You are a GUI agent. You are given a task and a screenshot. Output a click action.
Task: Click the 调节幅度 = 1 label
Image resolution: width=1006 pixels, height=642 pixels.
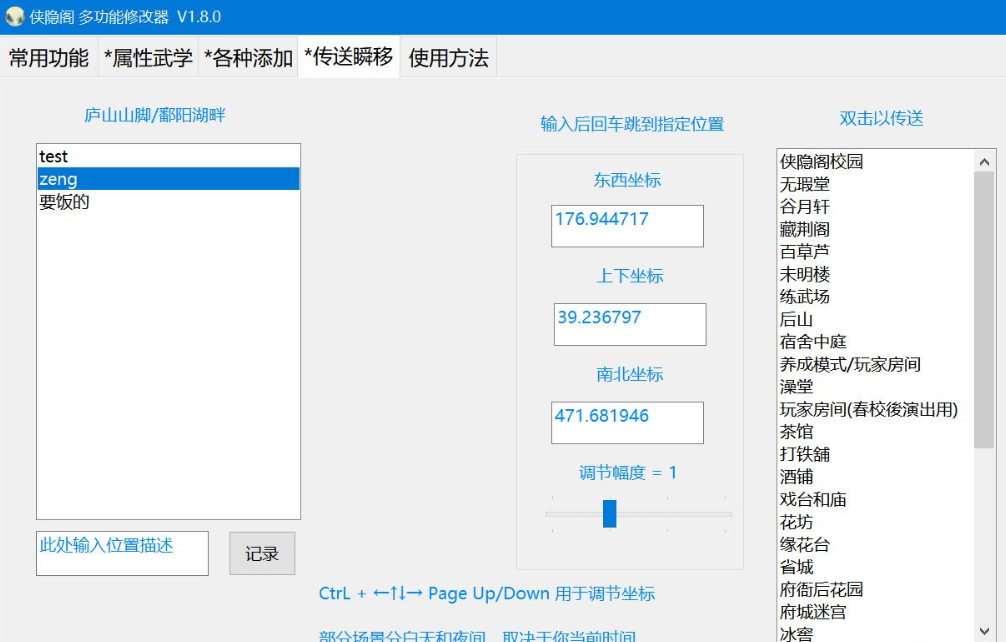pyautogui.click(x=627, y=473)
